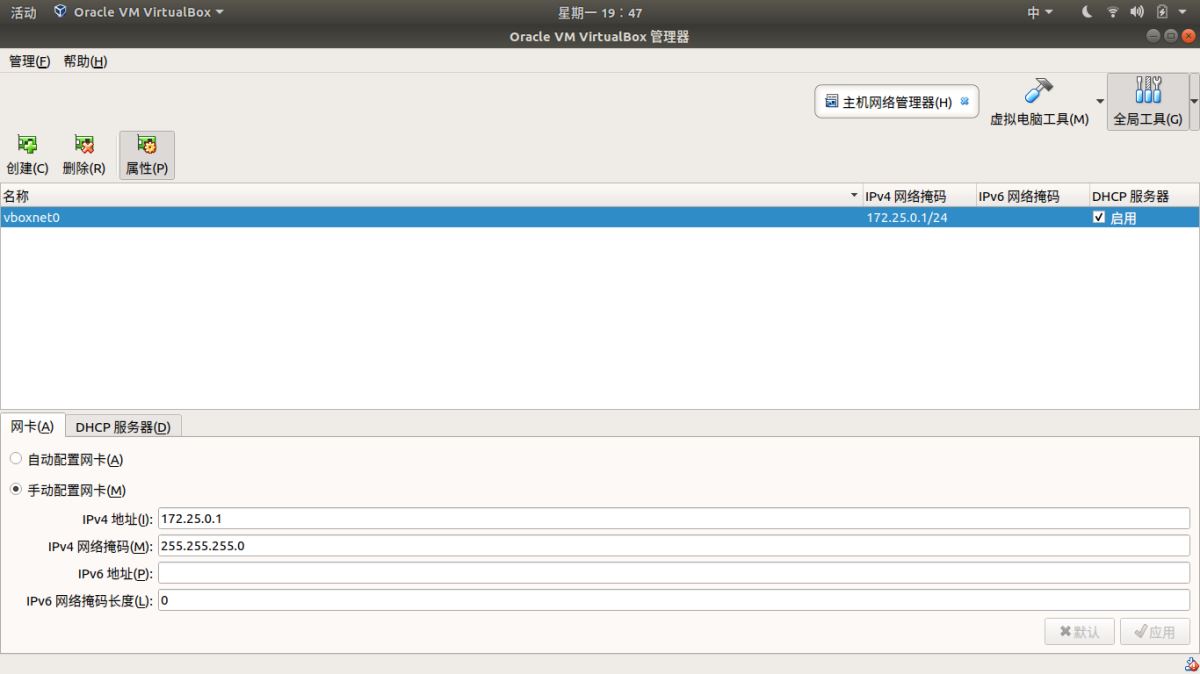Click the DHCP 服务器 column header
Image resolution: width=1200 pixels, height=674 pixels.
pyautogui.click(x=1144, y=196)
